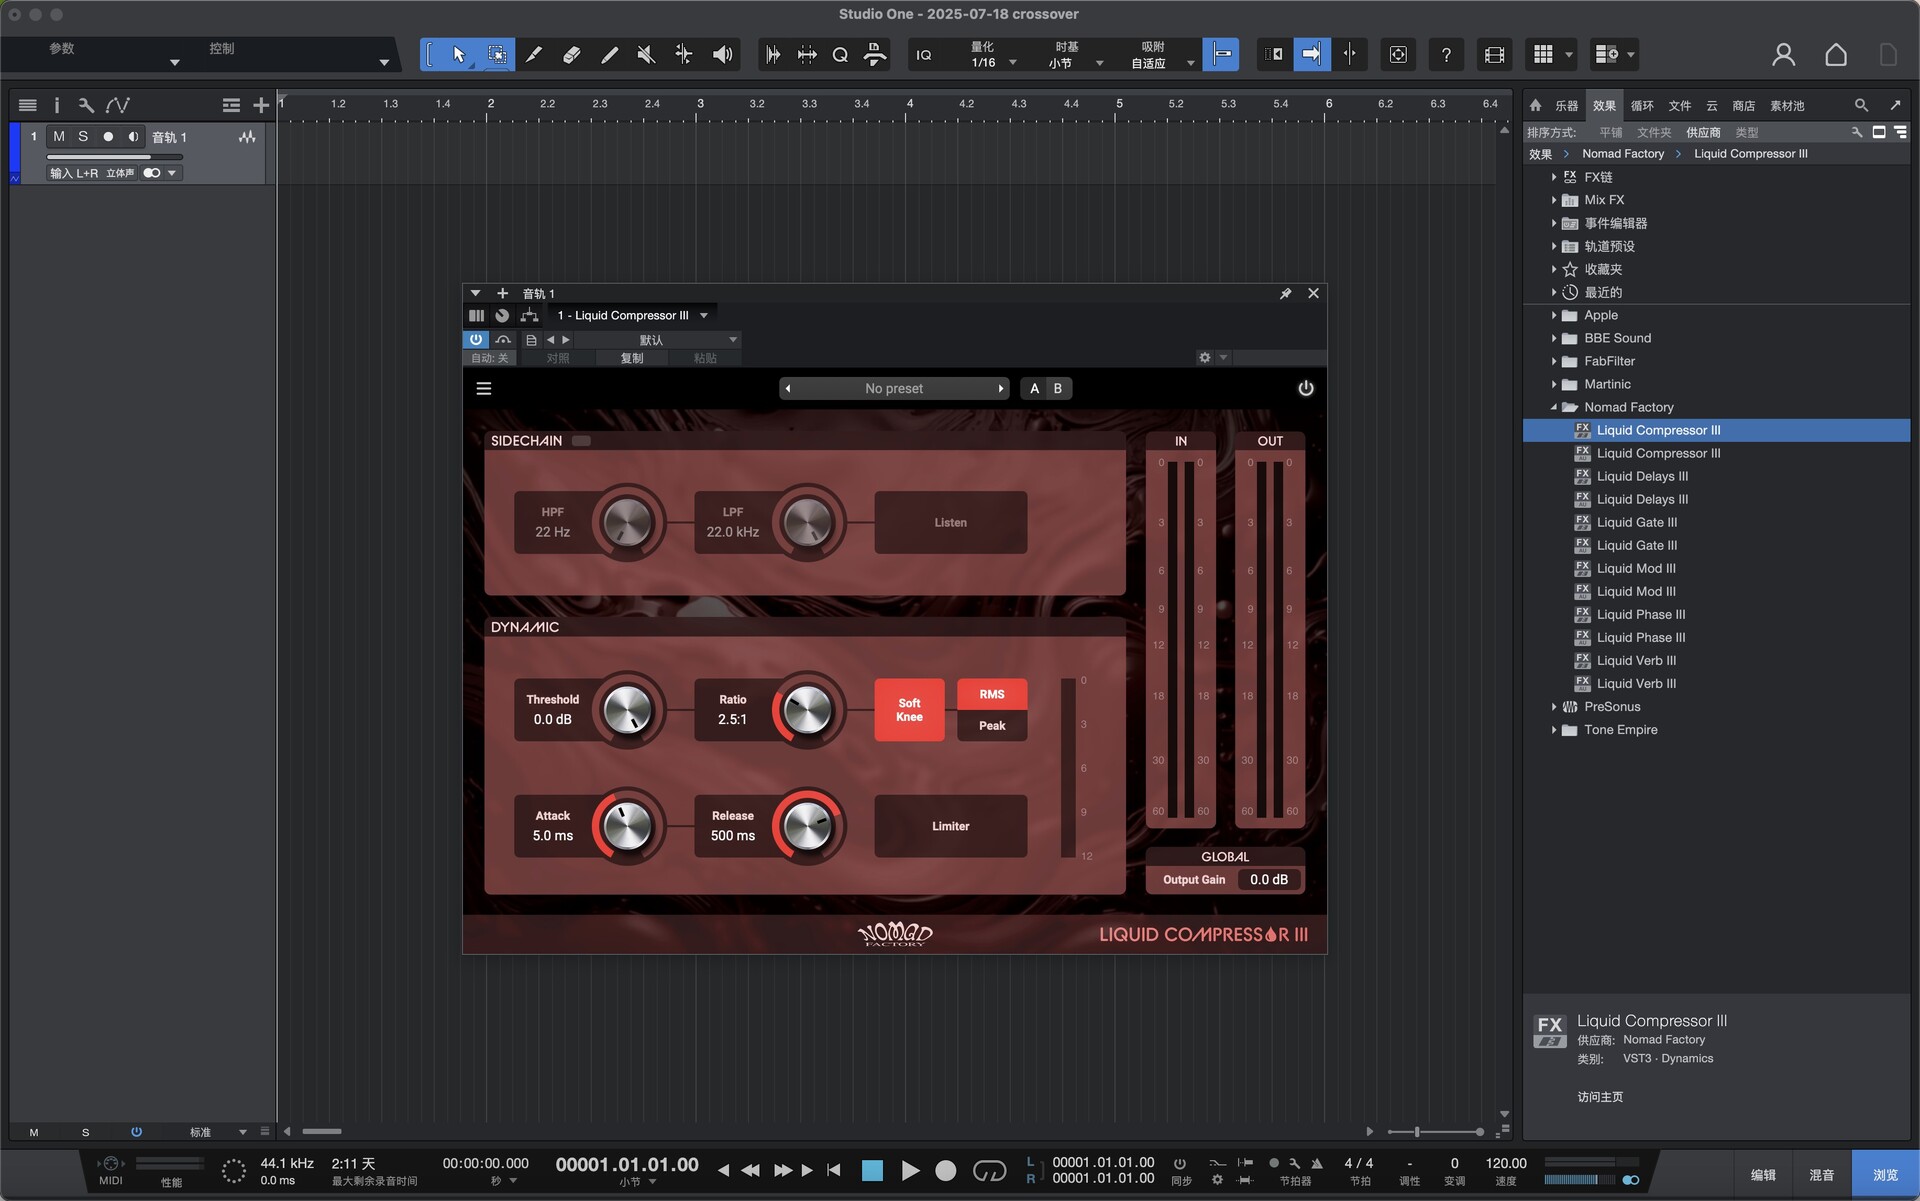Click the track 1 volume fader
This screenshot has width=1920, height=1201.
[x=115, y=157]
